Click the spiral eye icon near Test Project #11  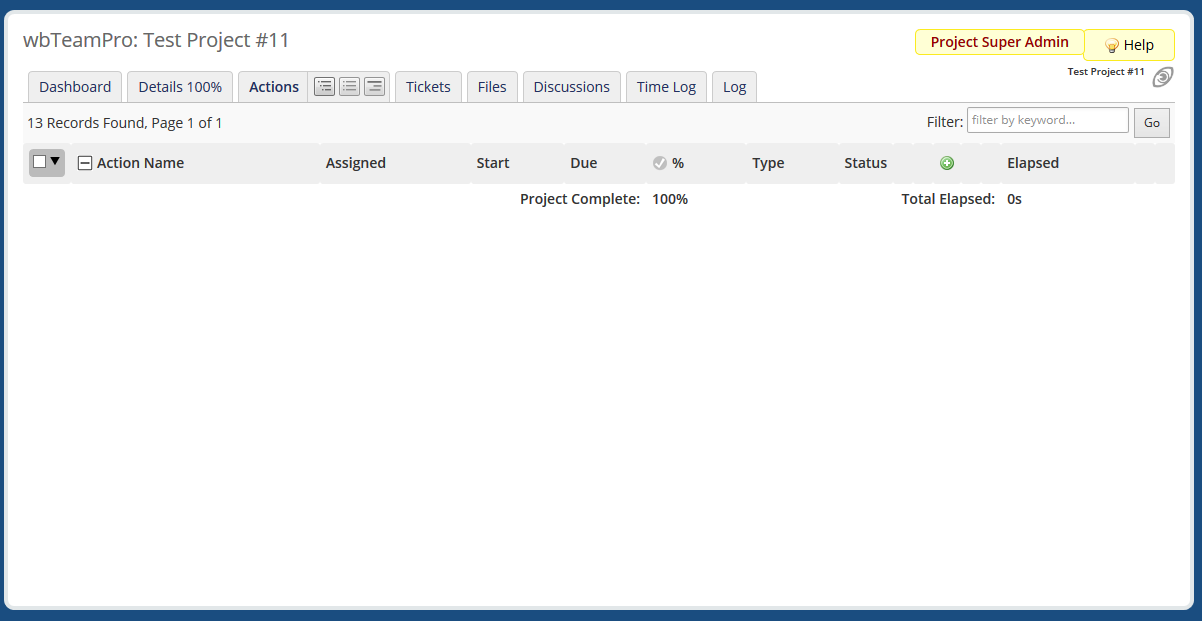tap(1162, 77)
